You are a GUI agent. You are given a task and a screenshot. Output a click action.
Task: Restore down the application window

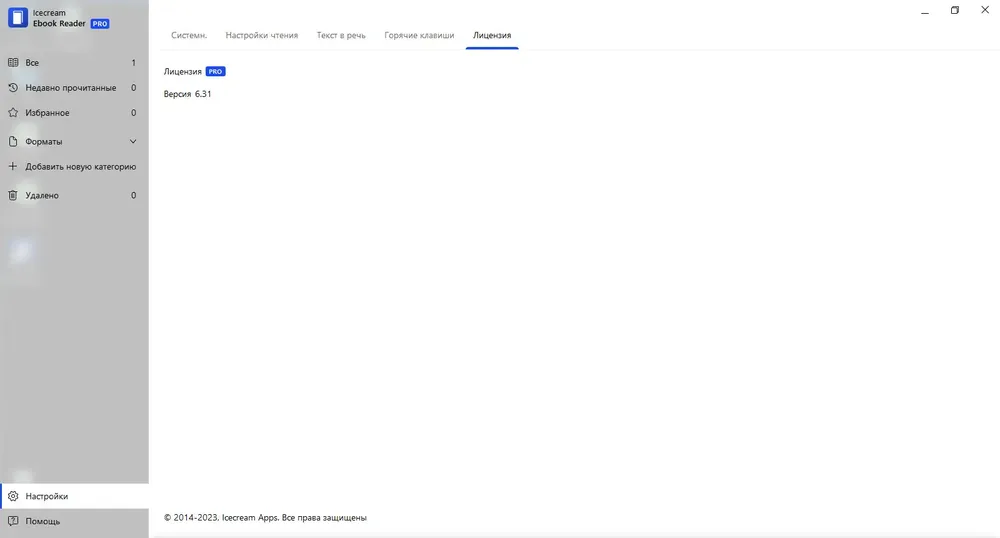click(x=954, y=10)
